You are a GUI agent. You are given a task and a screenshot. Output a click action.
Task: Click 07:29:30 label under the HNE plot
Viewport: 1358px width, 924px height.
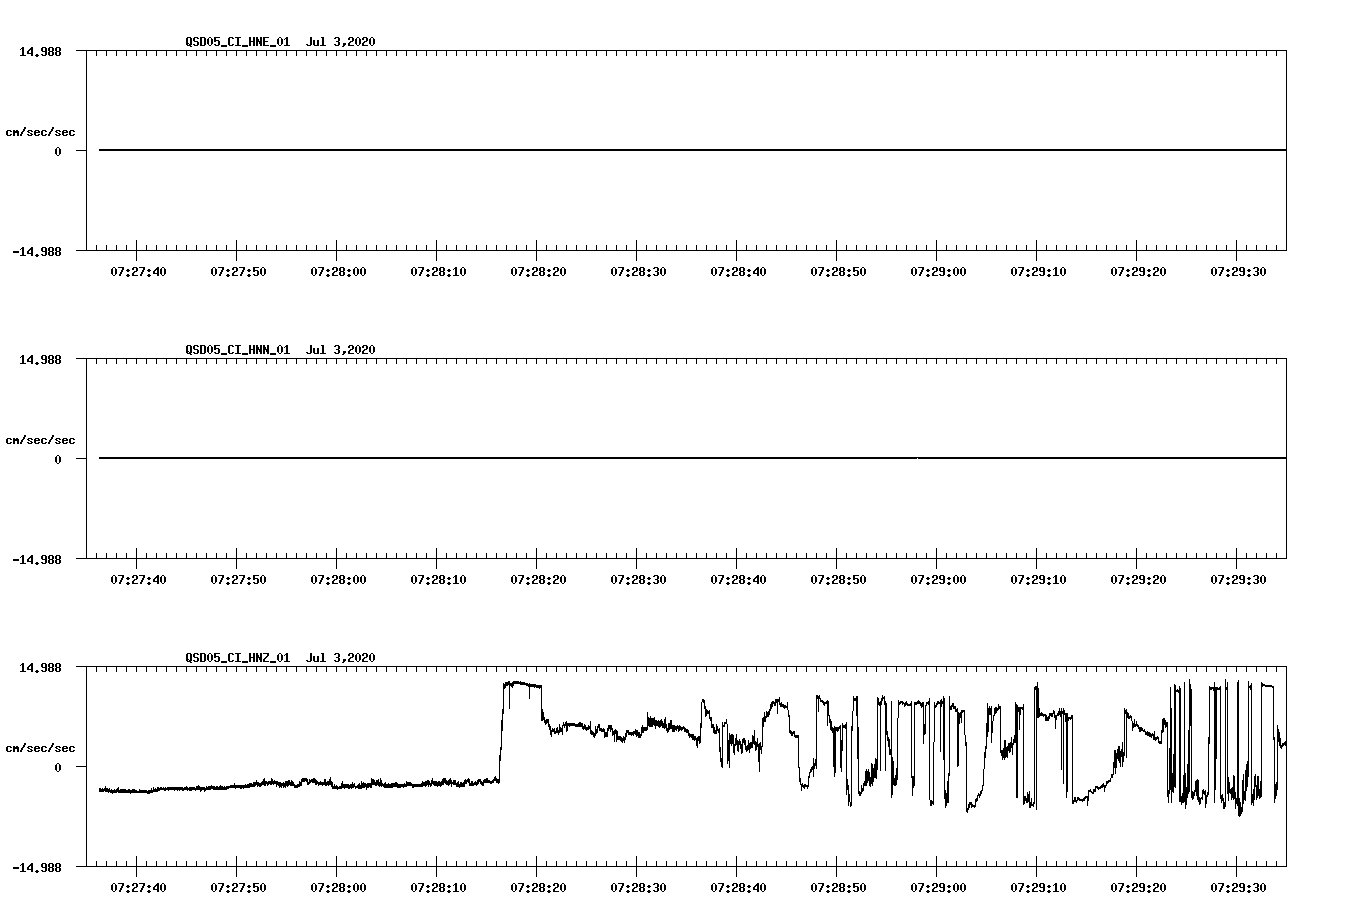click(1238, 271)
